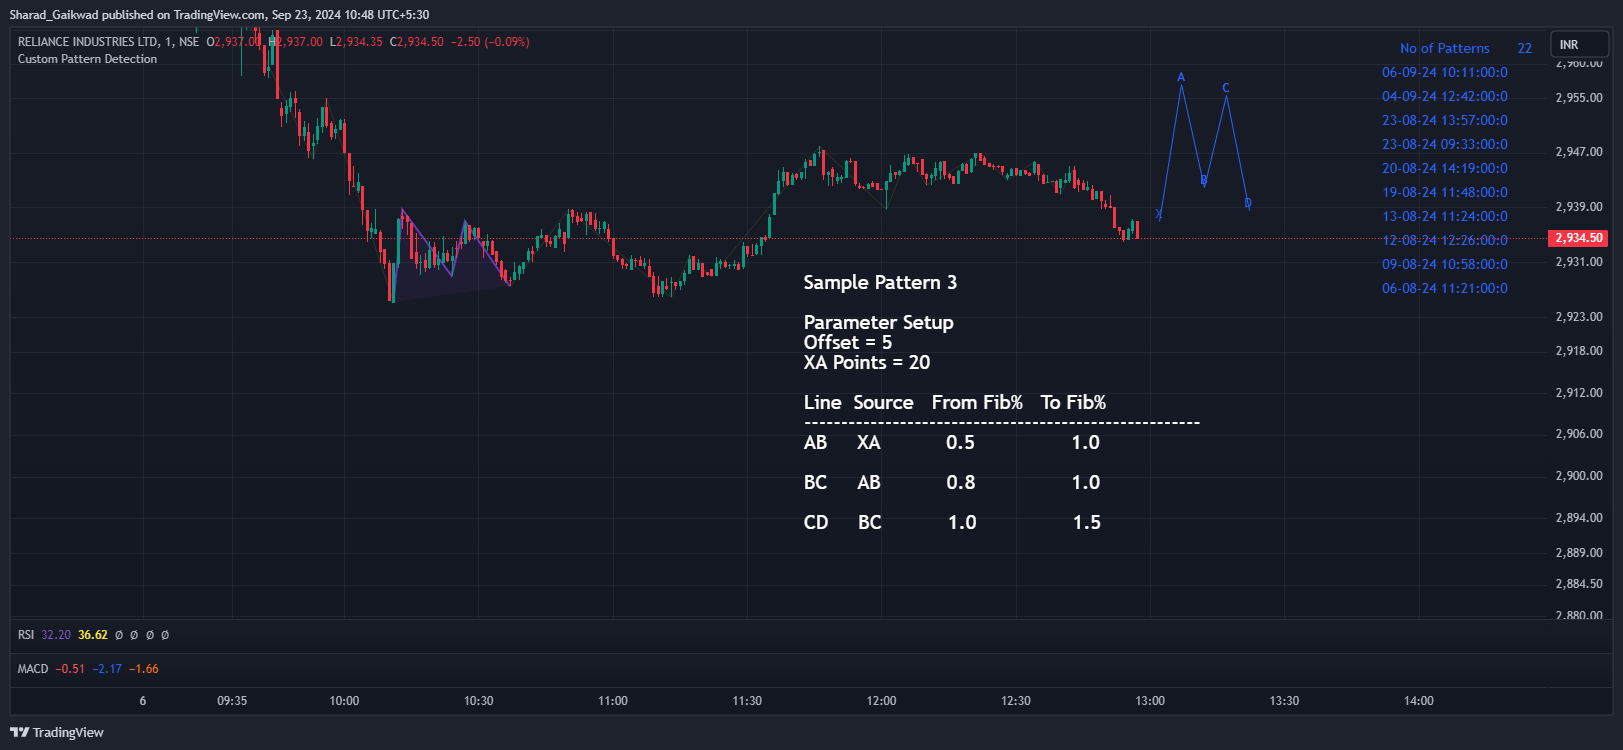Click the pattern date 06-09-24 10:11:00:0
This screenshot has width=1623, height=750.
[1444, 72]
